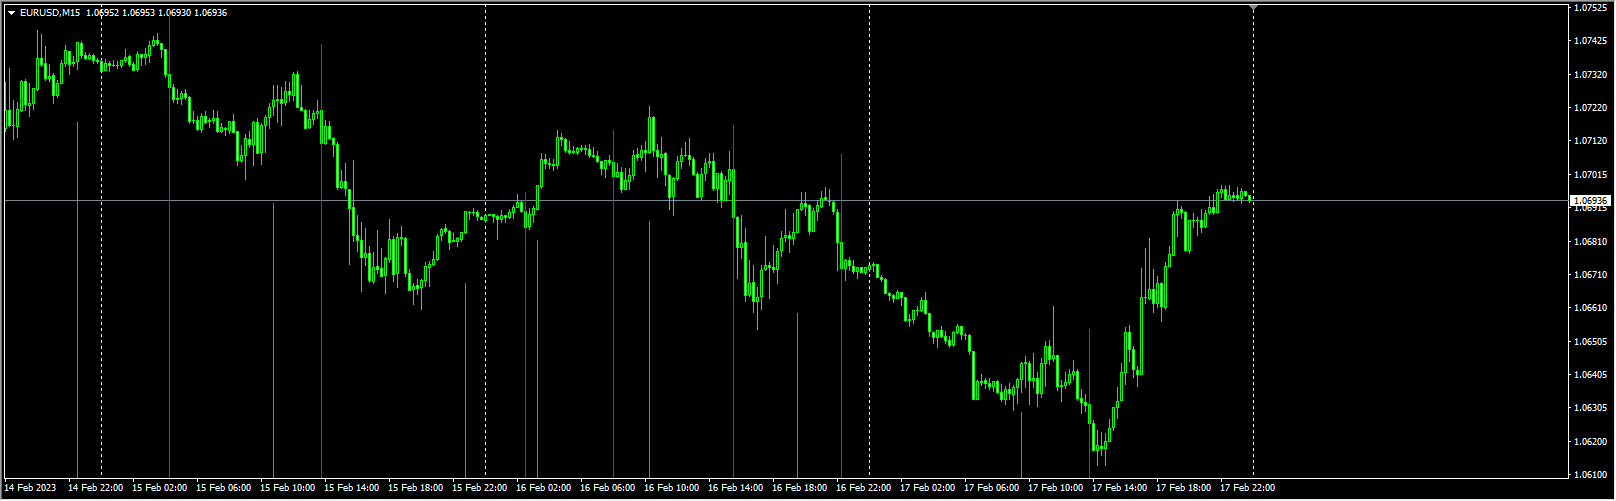Viewport: 1616px width, 501px height.
Task: Click the highlighted current price label 1.06936
Action: 1589,201
